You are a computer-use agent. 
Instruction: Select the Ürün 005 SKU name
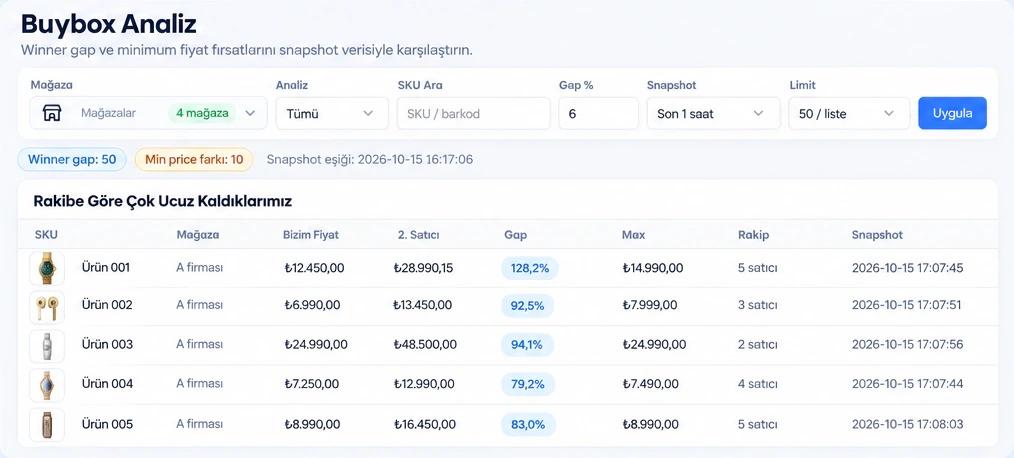tap(107, 424)
